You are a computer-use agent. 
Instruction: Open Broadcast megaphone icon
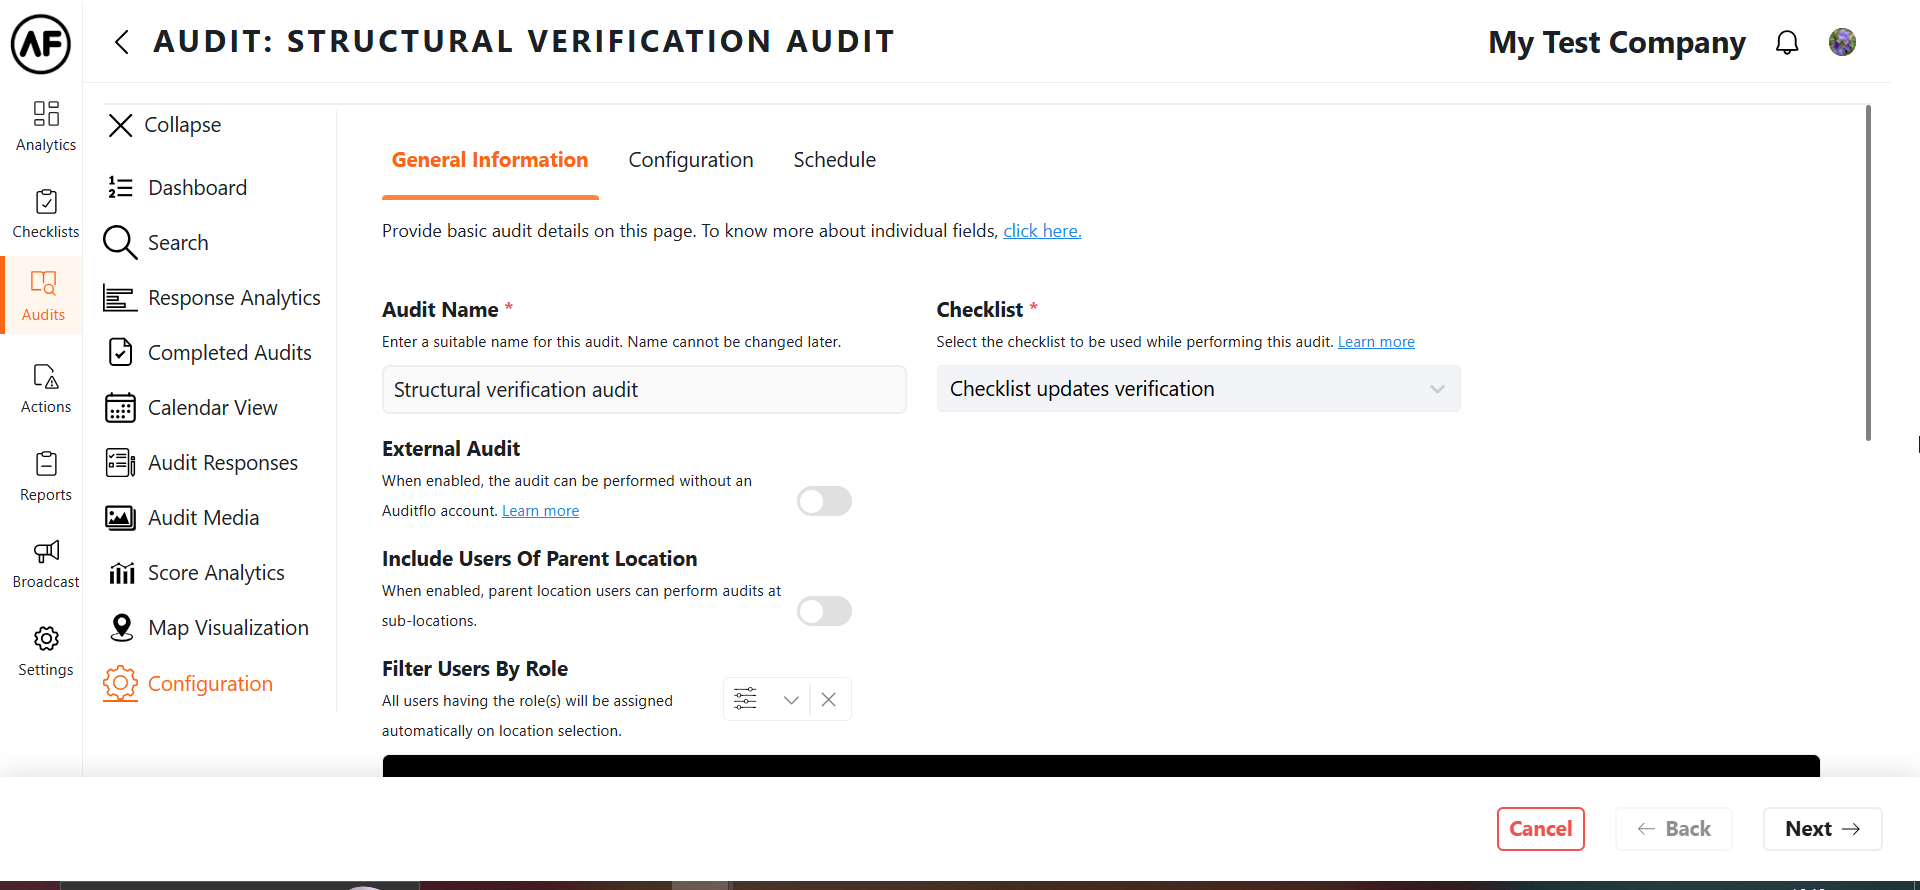pos(46,552)
